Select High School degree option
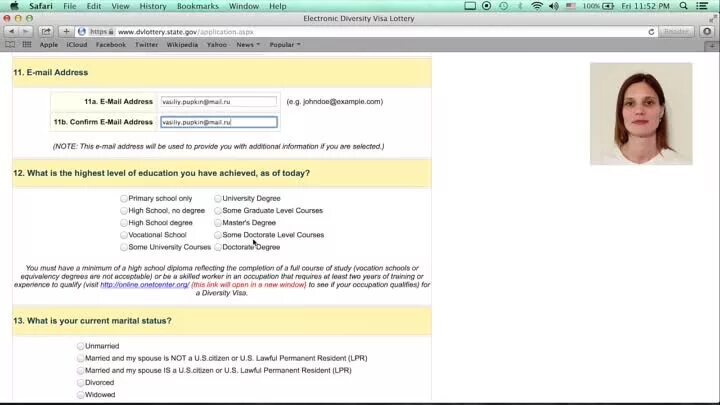Screen dimensions: 720x405 click(x=124, y=223)
